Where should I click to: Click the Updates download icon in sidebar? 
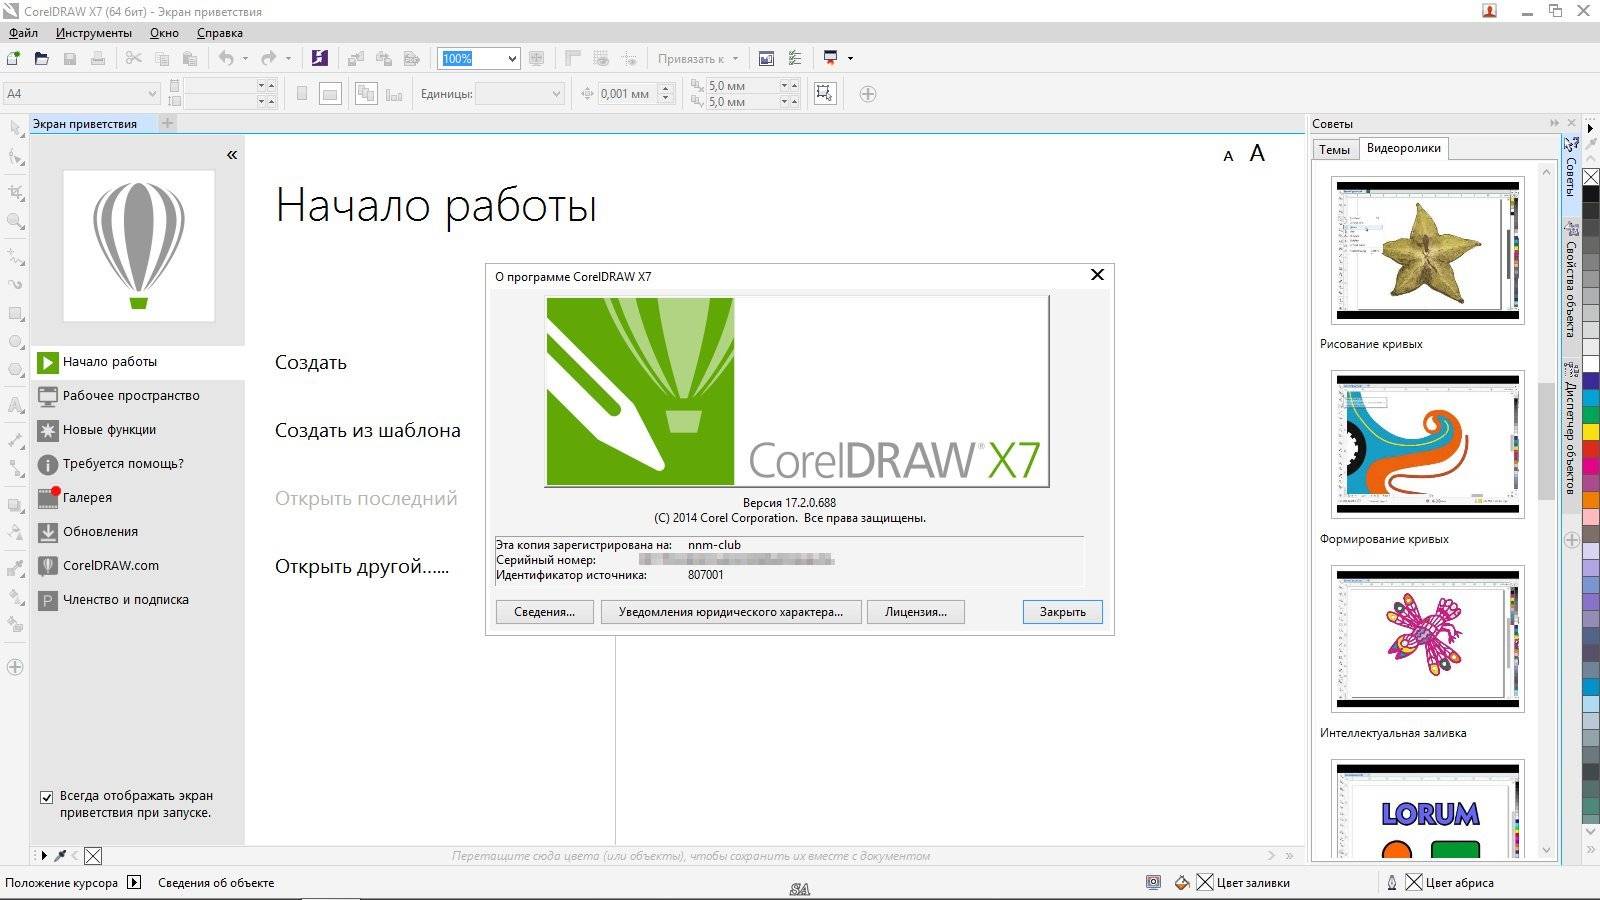[x=47, y=532]
